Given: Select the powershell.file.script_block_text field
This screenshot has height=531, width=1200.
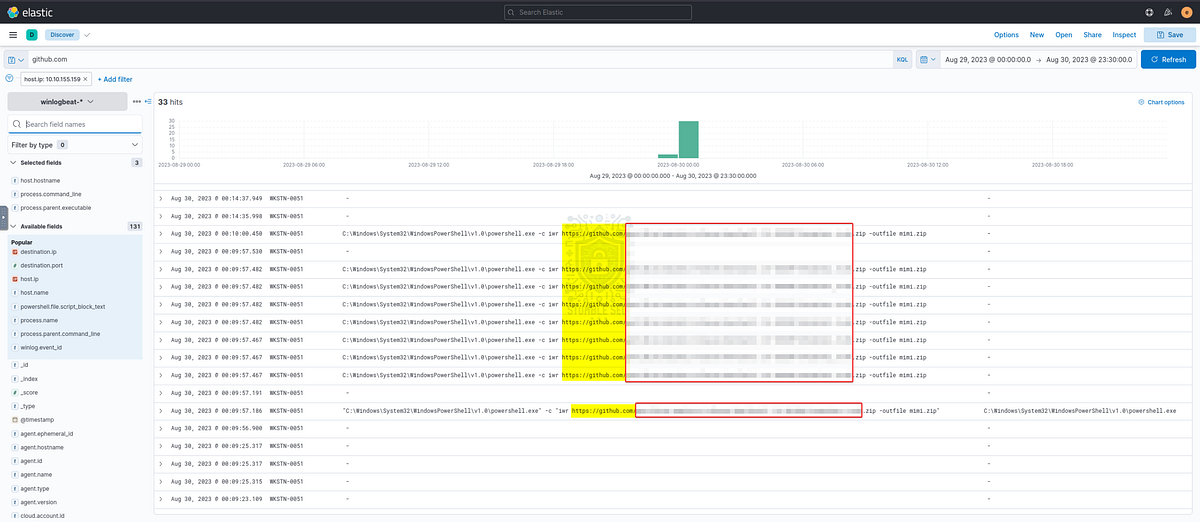Looking at the screenshot, I should [64, 307].
